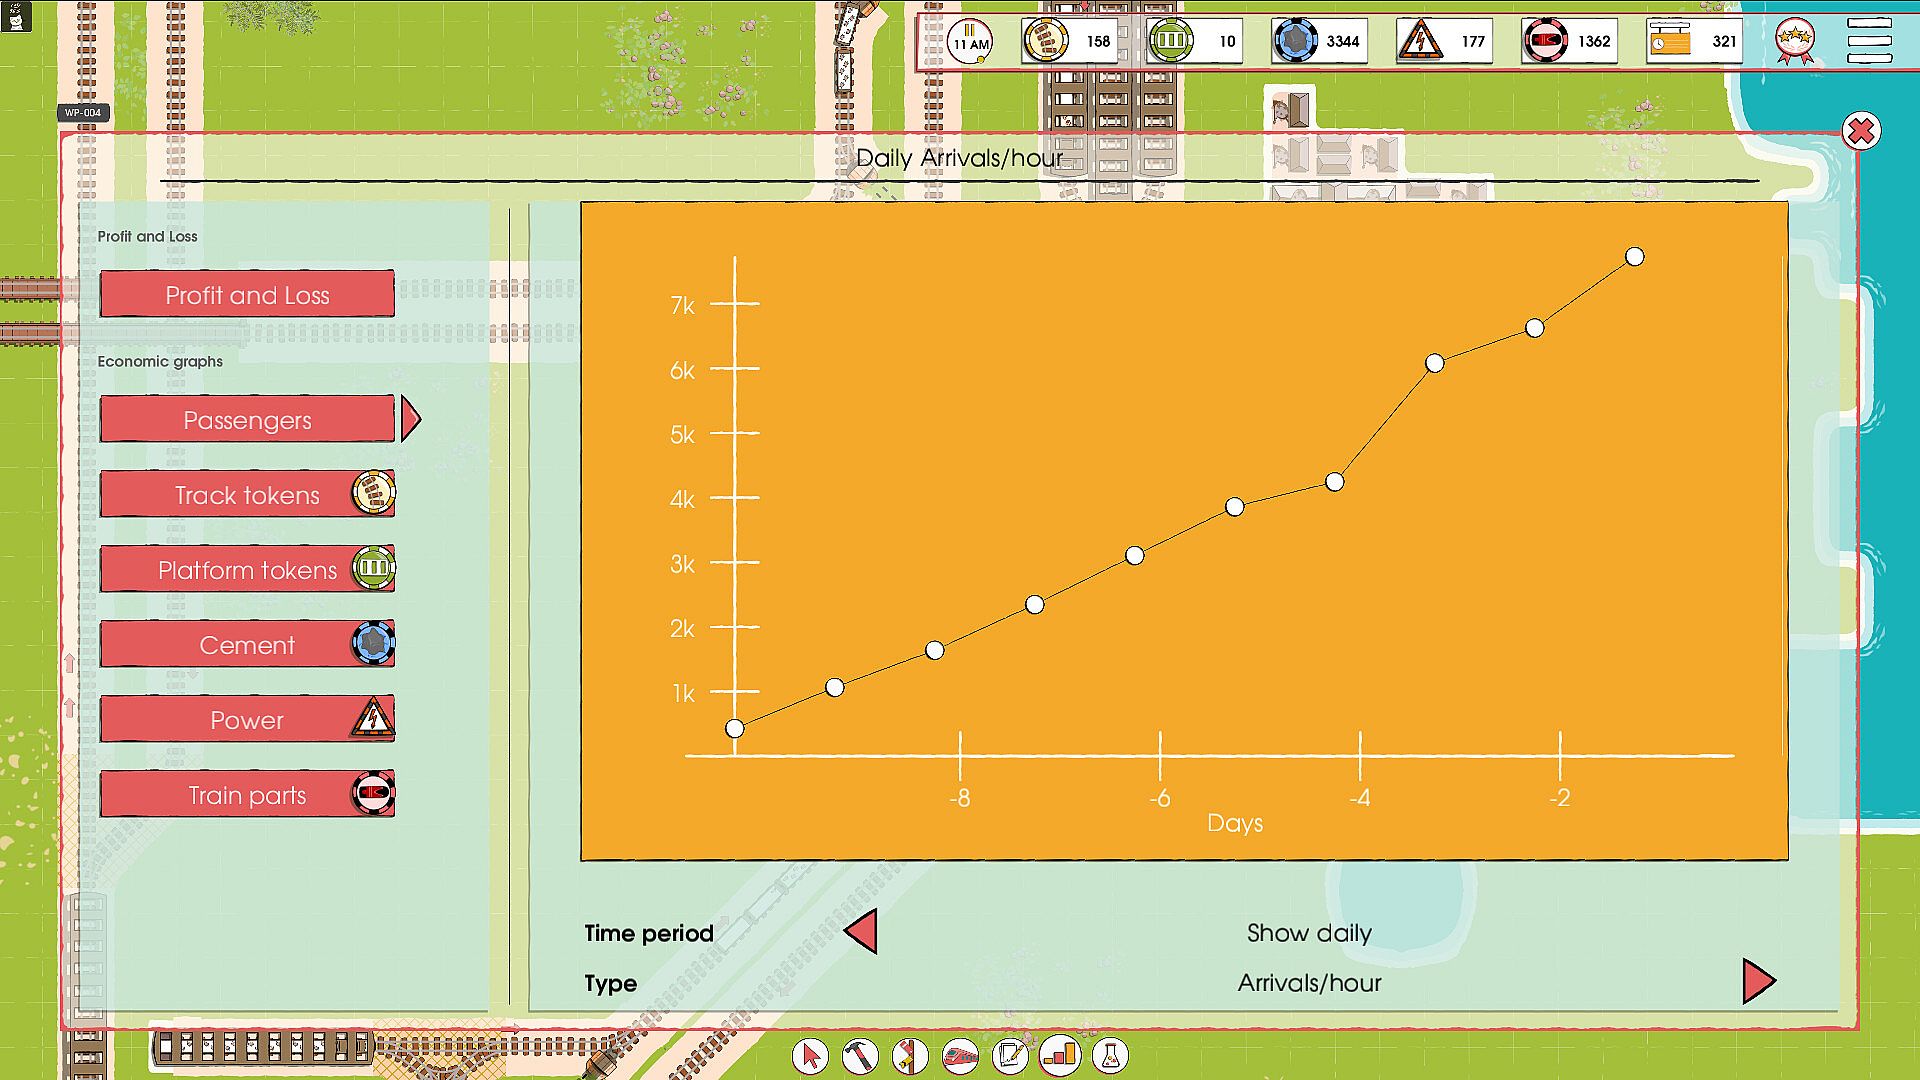The height and width of the screenshot is (1080, 1920).
Task: Open the trains management icon
Action: pos(960,1055)
